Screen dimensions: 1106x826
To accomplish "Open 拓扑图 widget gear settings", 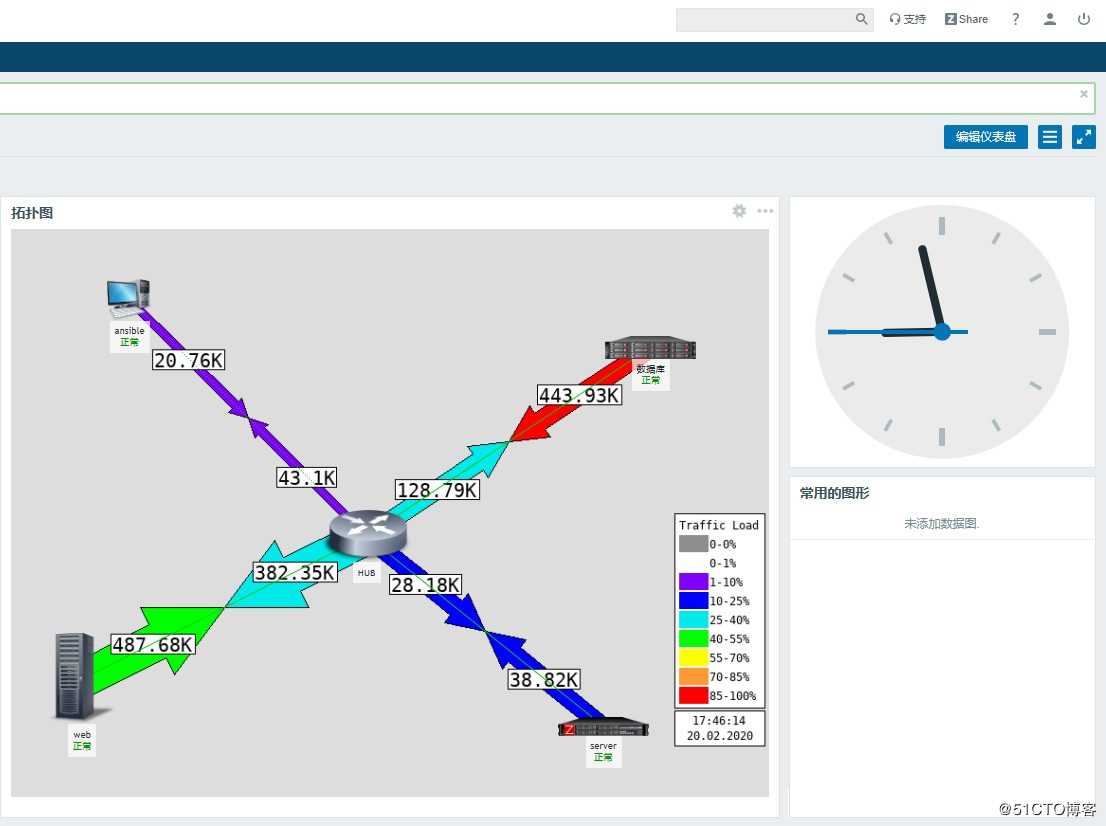I will tap(739, 211).
